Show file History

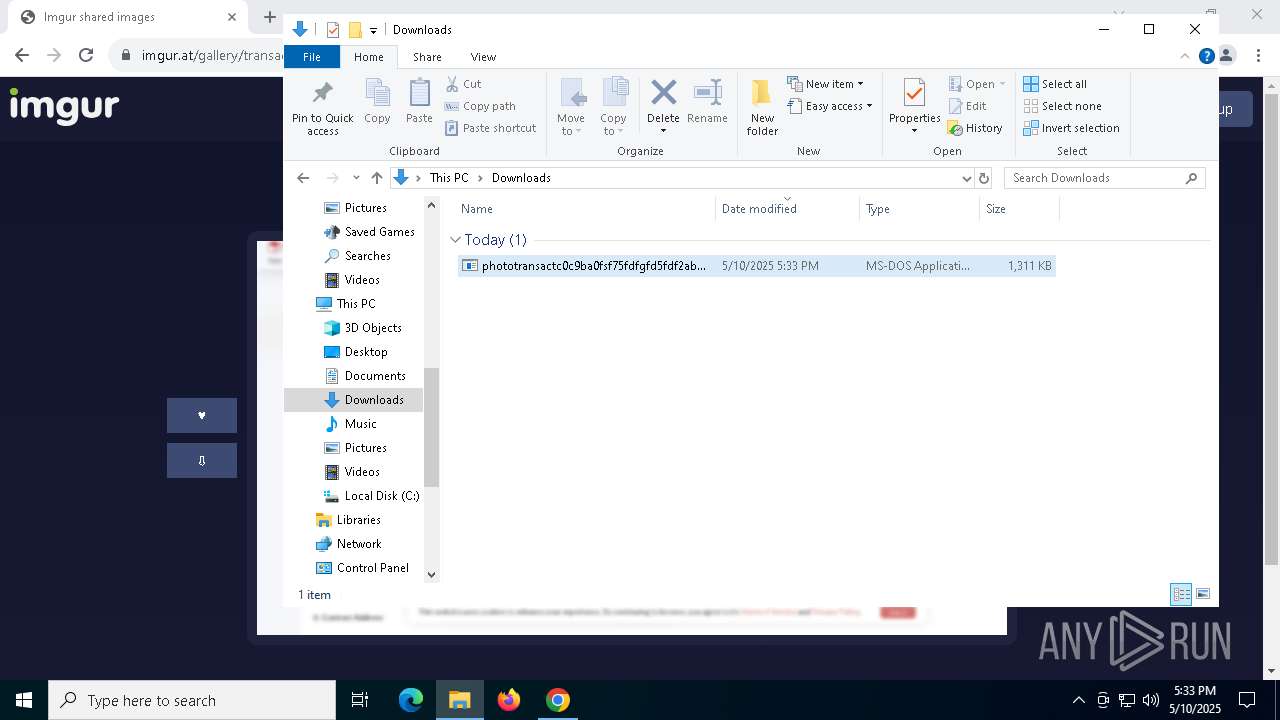pyautogui.click(x=975, y=128)
